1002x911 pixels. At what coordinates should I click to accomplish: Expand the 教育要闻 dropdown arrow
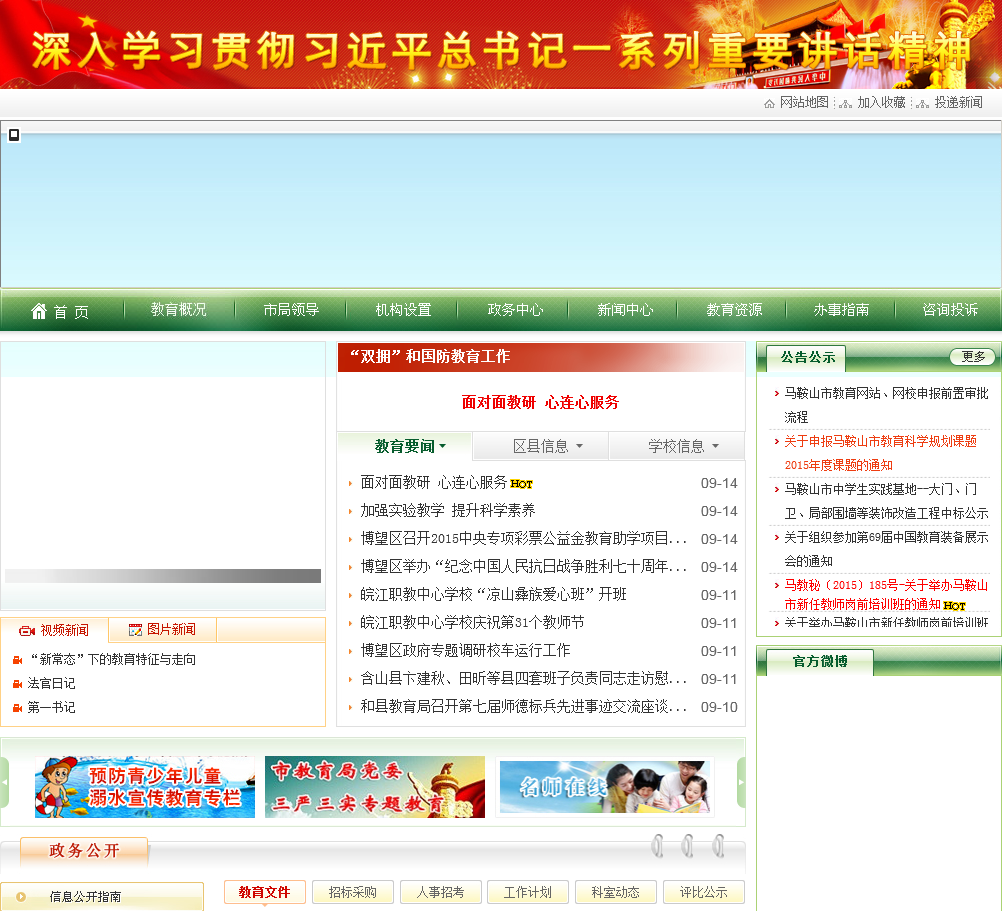[x=443, y=446]
